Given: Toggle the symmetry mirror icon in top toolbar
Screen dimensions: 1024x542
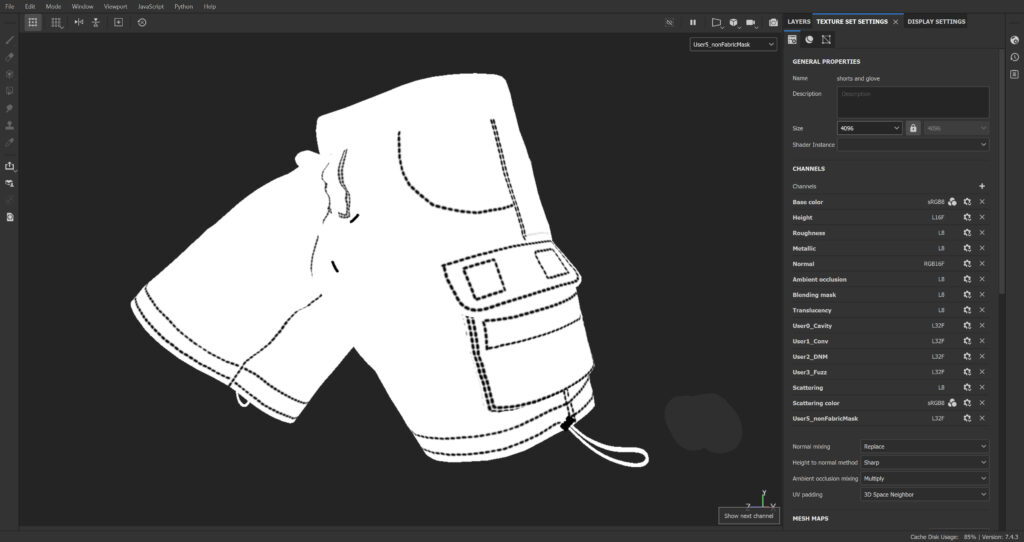Looking at the screenshot, I should (x=78, y=22).
